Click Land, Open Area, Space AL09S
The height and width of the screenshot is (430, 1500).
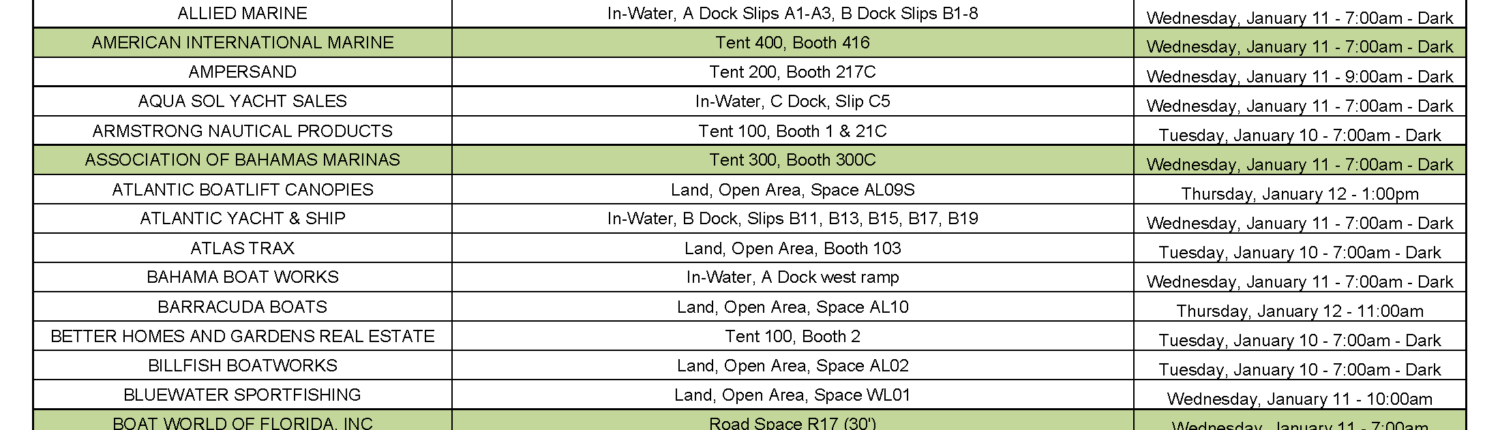click(792, 189)
